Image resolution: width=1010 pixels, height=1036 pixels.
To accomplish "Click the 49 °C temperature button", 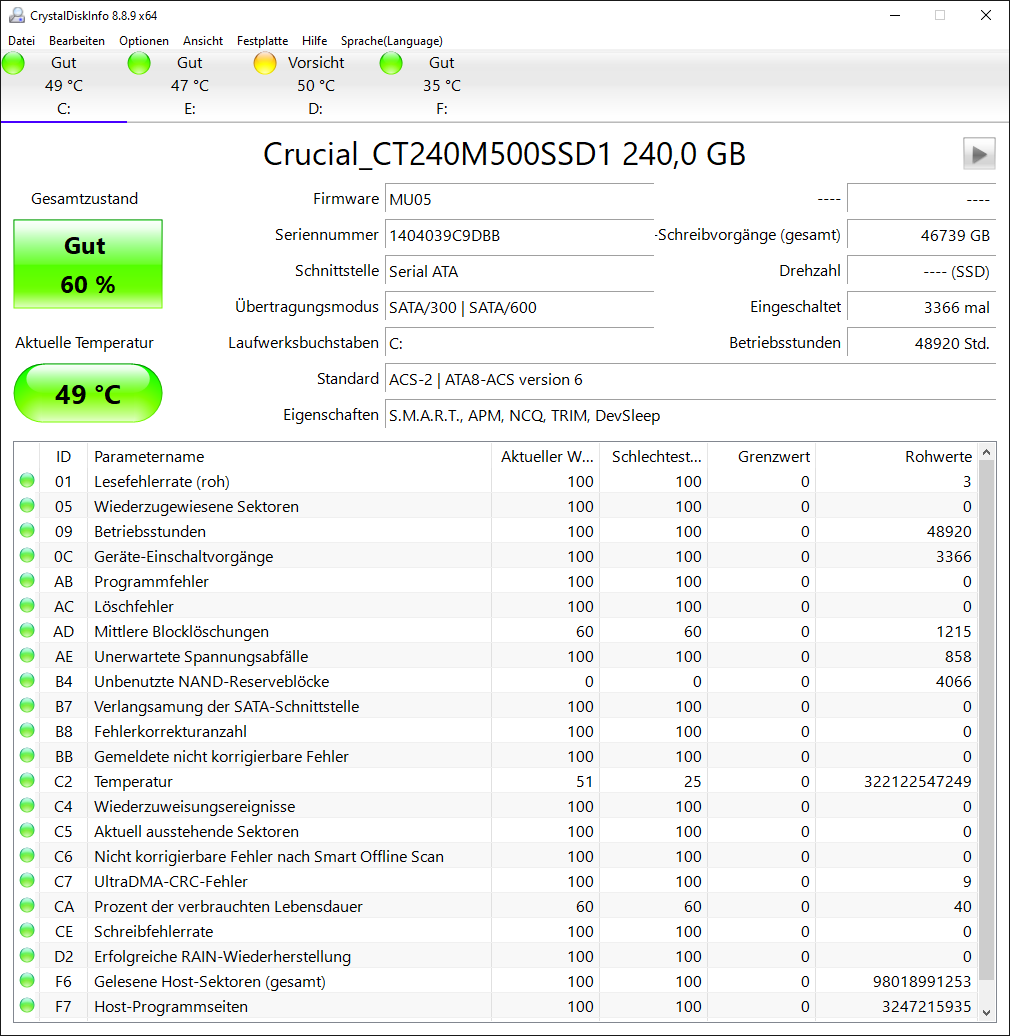I will [88, 393].
